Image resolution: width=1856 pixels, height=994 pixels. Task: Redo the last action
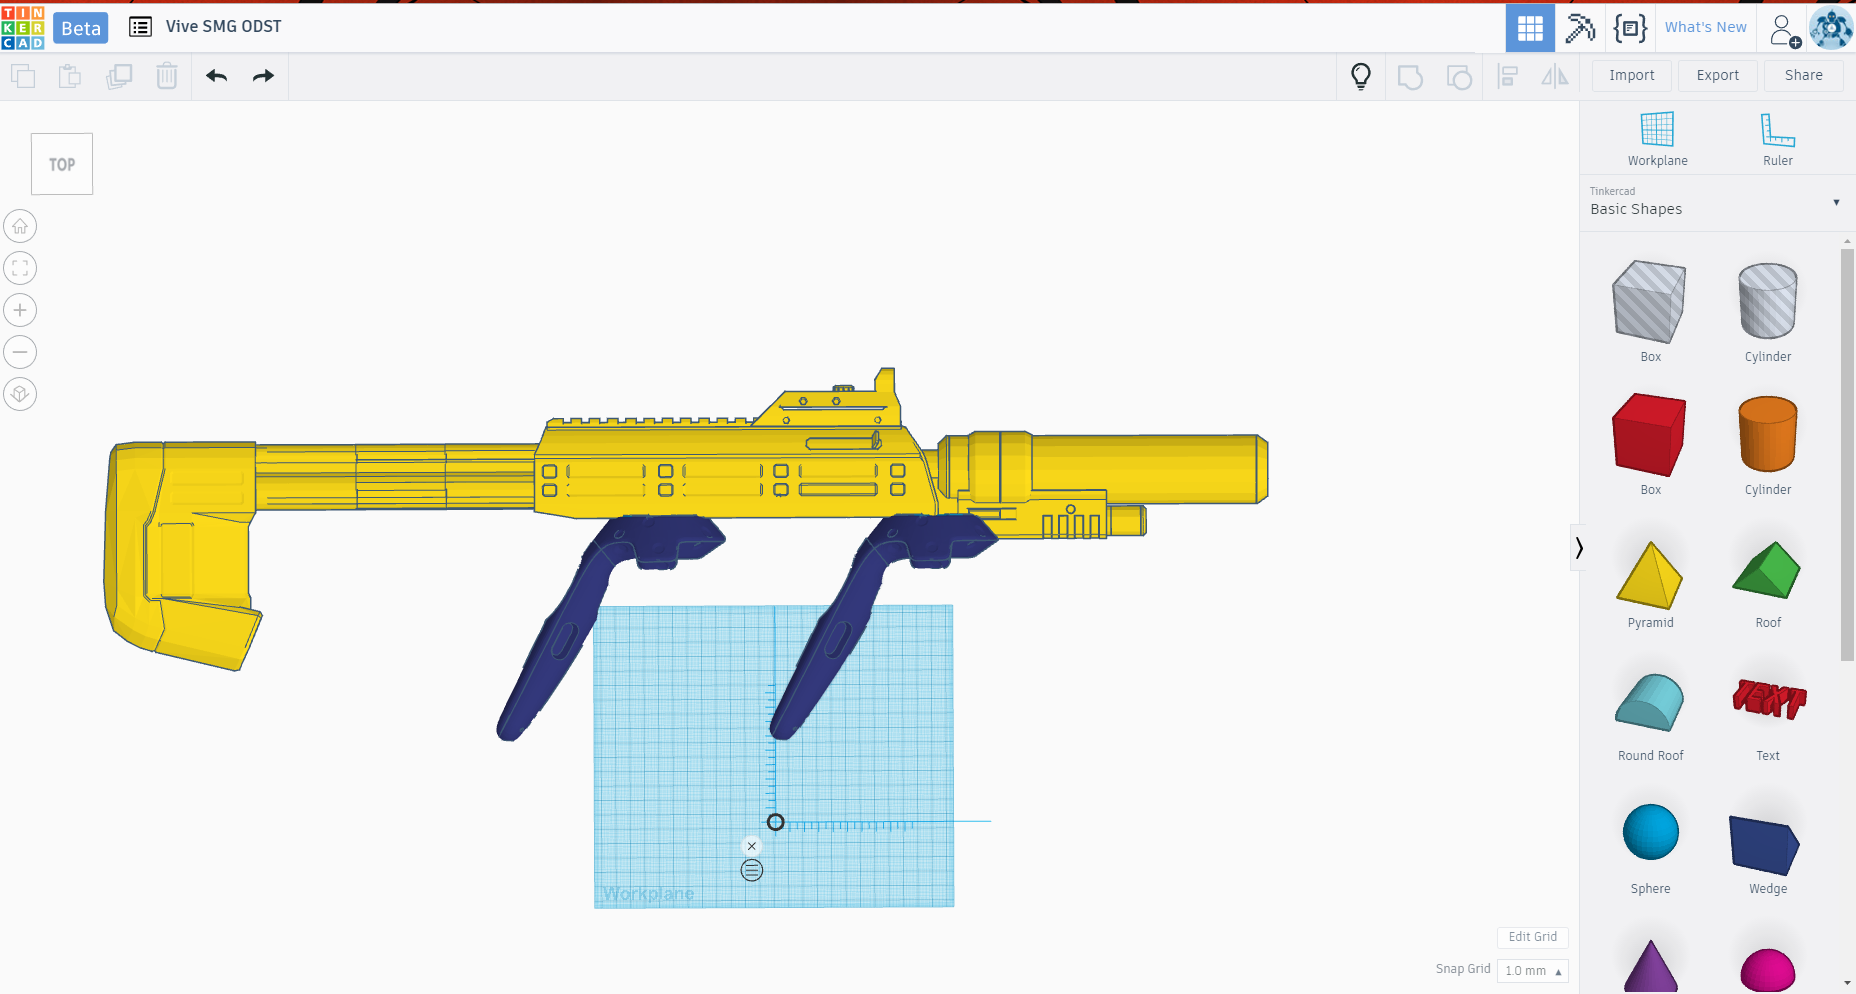pos(263,76)
